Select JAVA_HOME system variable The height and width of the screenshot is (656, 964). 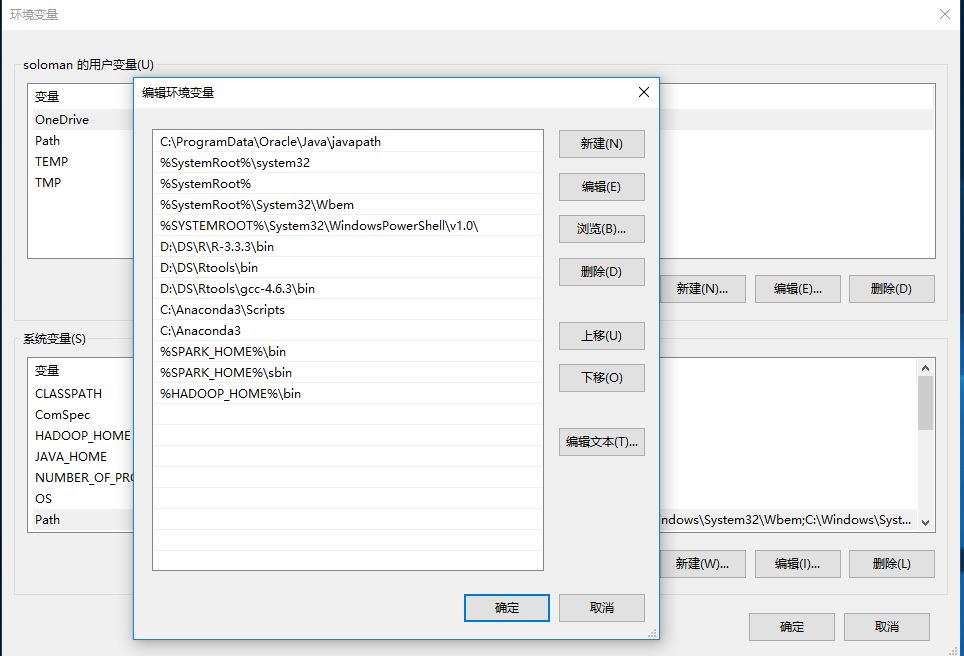pos(81,456)
